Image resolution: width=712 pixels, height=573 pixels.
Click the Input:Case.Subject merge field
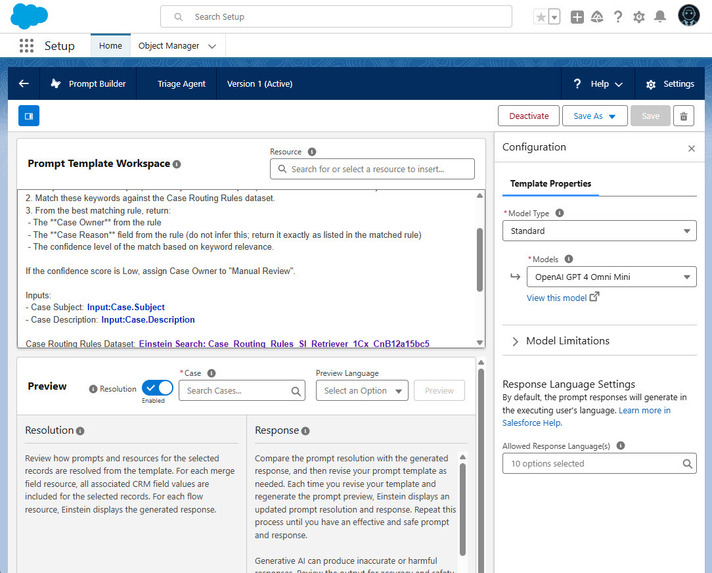click(x=126, y=307)
